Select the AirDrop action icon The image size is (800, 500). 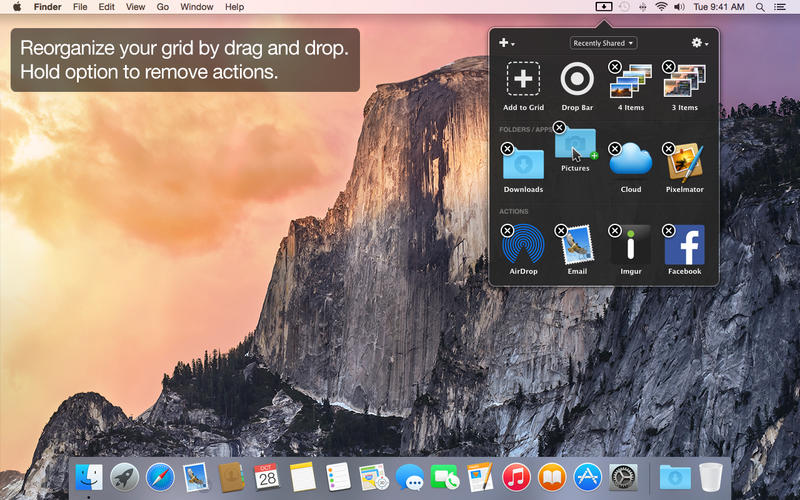[x=523, y=245]
